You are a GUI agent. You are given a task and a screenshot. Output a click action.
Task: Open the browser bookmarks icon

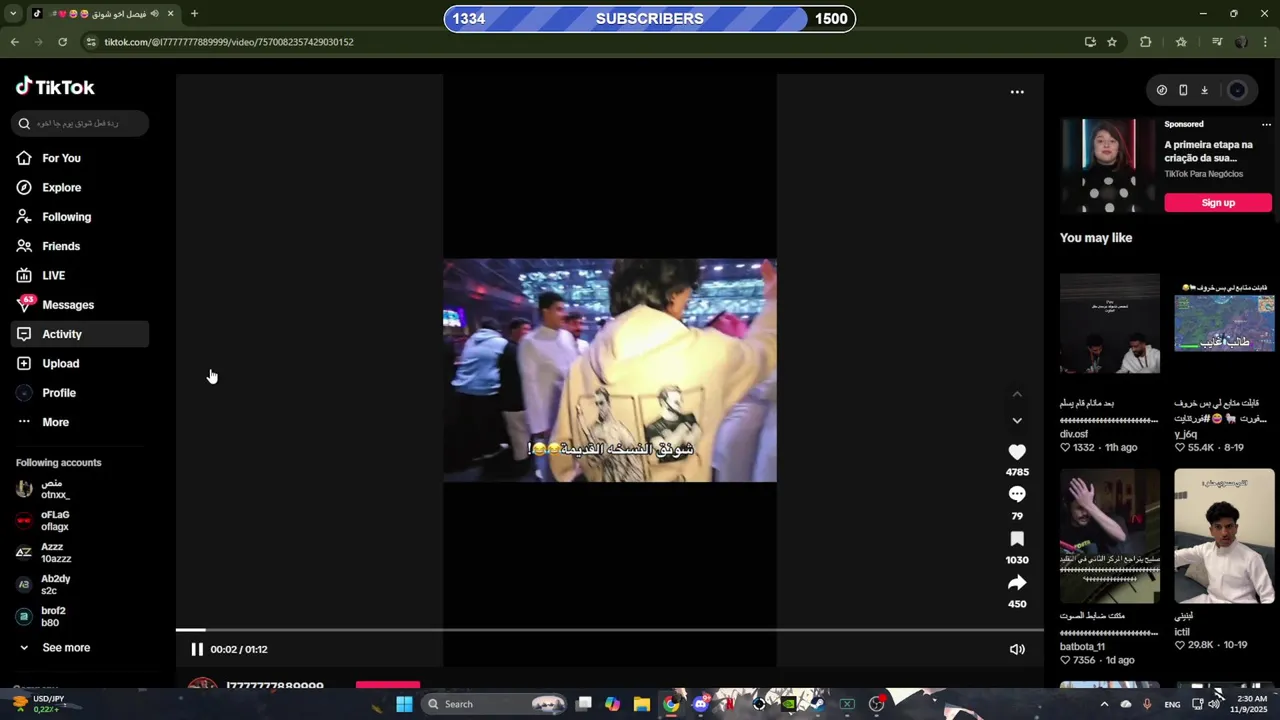[1181, 42]
